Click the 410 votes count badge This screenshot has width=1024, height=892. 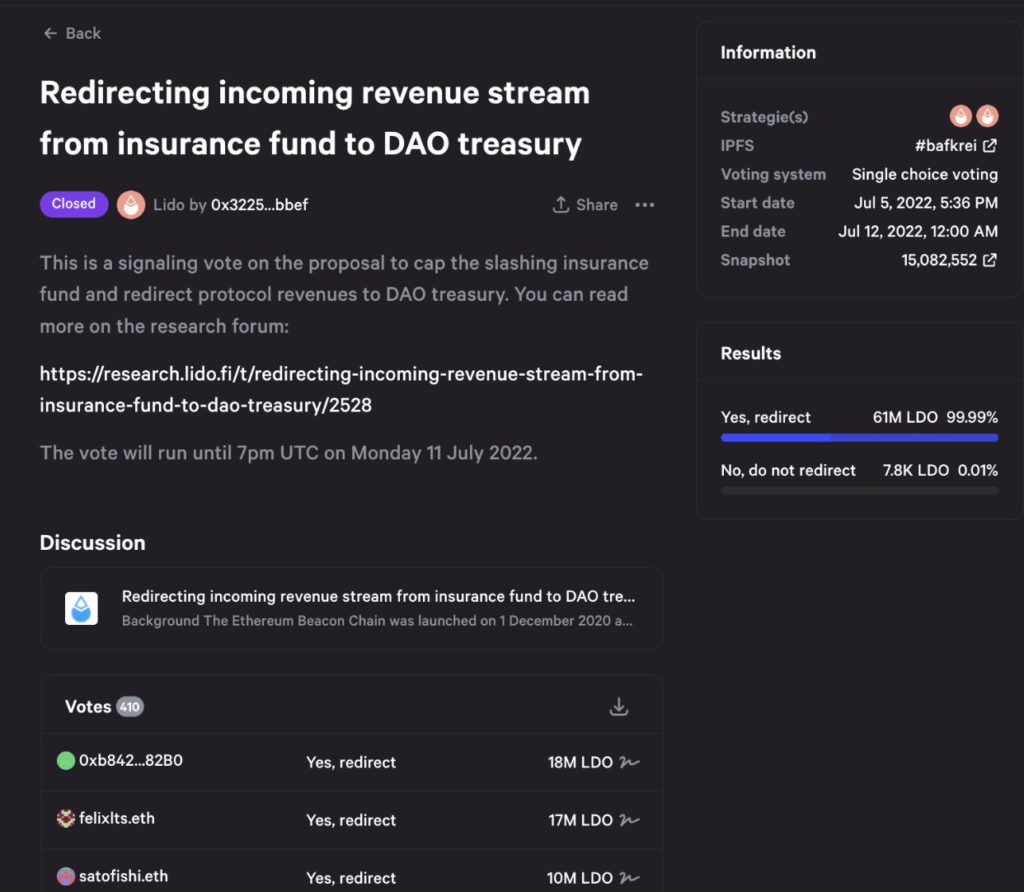(130, 707)
